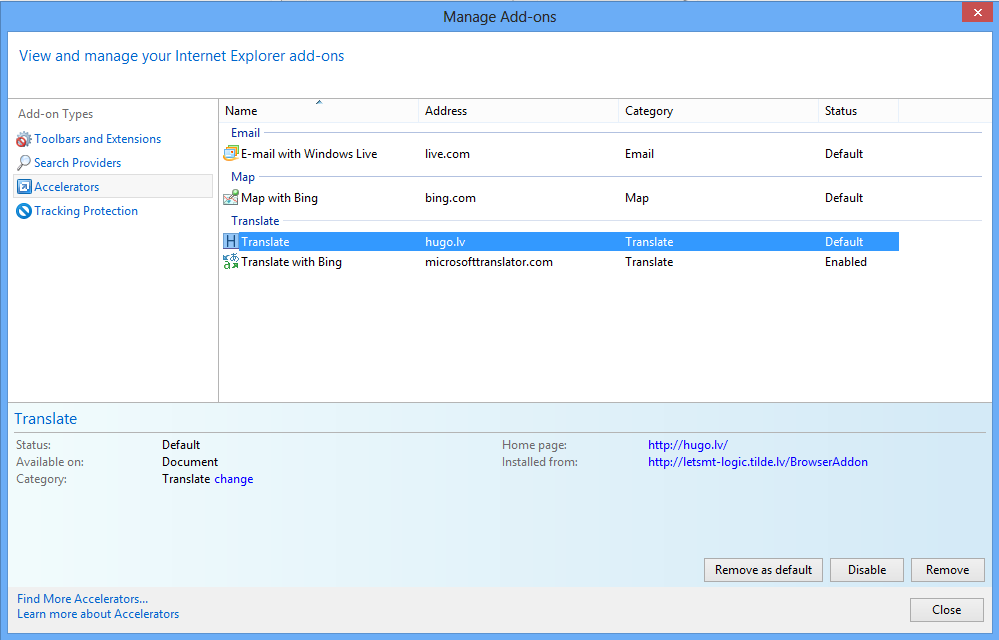Screen dimensions: 999x640
Task: Click Default status of Map with Bing
Action: coord(844,197)
